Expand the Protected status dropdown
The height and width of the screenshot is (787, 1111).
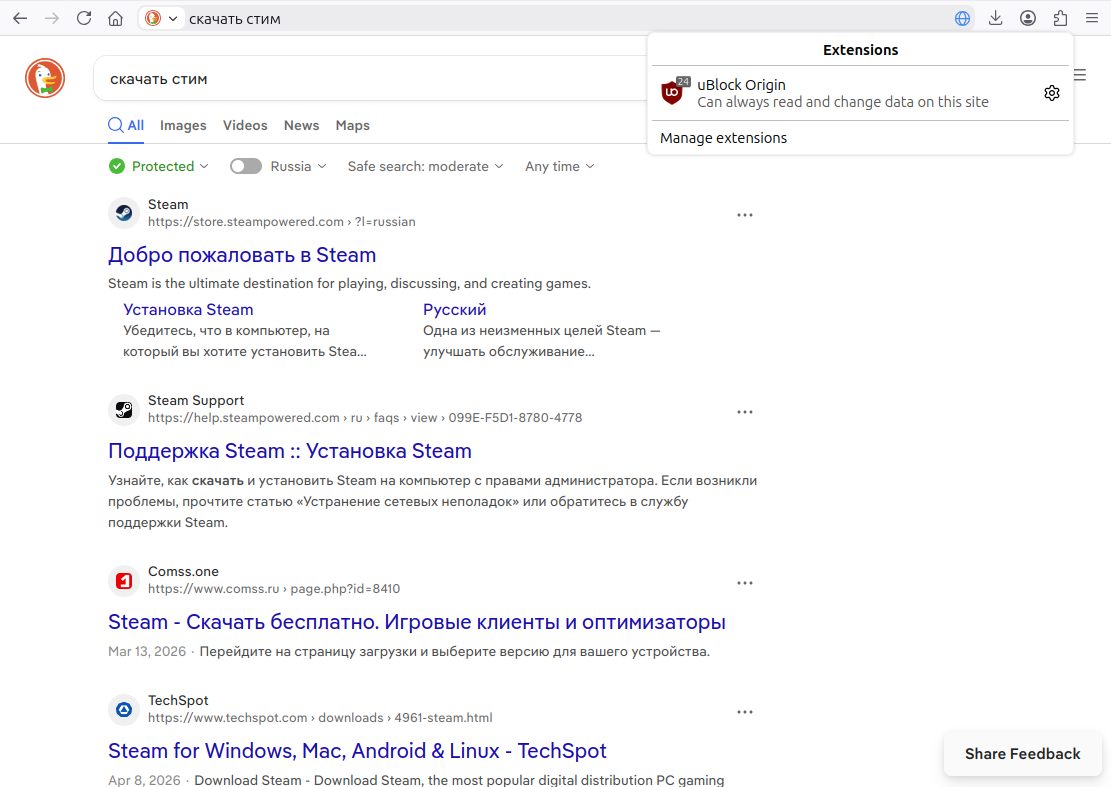[x=159, y=166]
